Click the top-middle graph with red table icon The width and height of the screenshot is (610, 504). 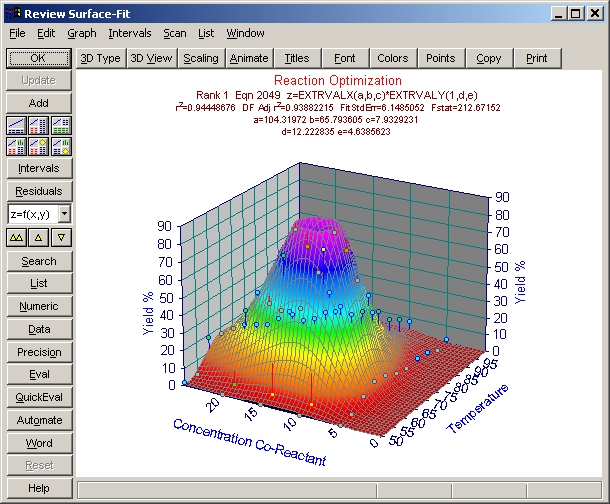pos(38,125)
